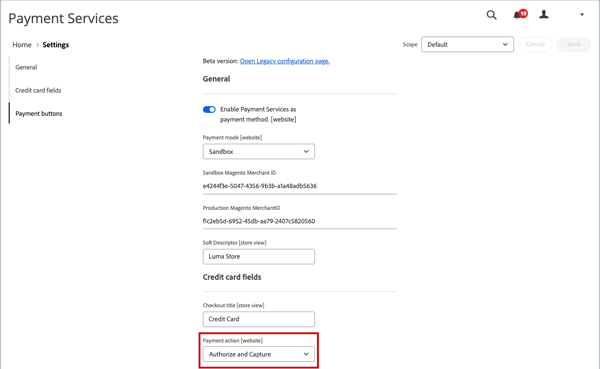This screenshot has height=369, width=600.
Task: Select Credit card fields in side navigation
Action: coord(38,90)
